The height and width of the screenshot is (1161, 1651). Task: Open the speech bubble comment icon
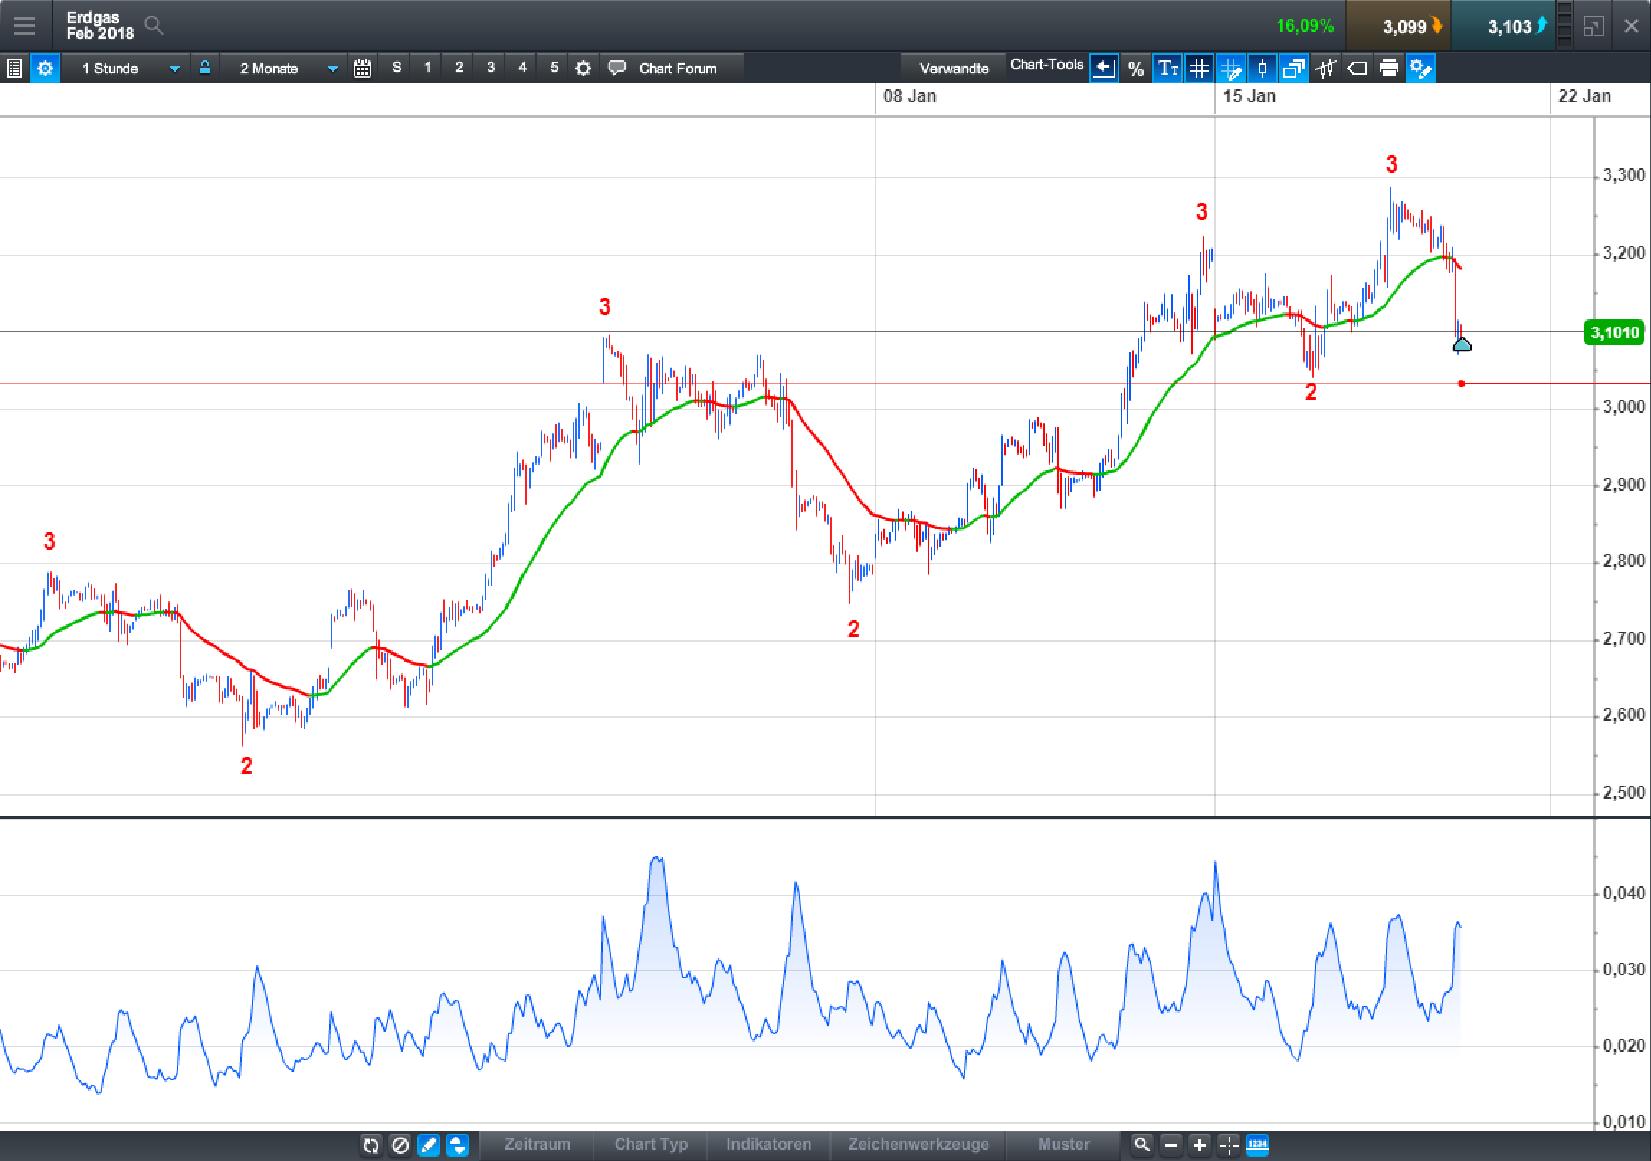coord(617,68)
